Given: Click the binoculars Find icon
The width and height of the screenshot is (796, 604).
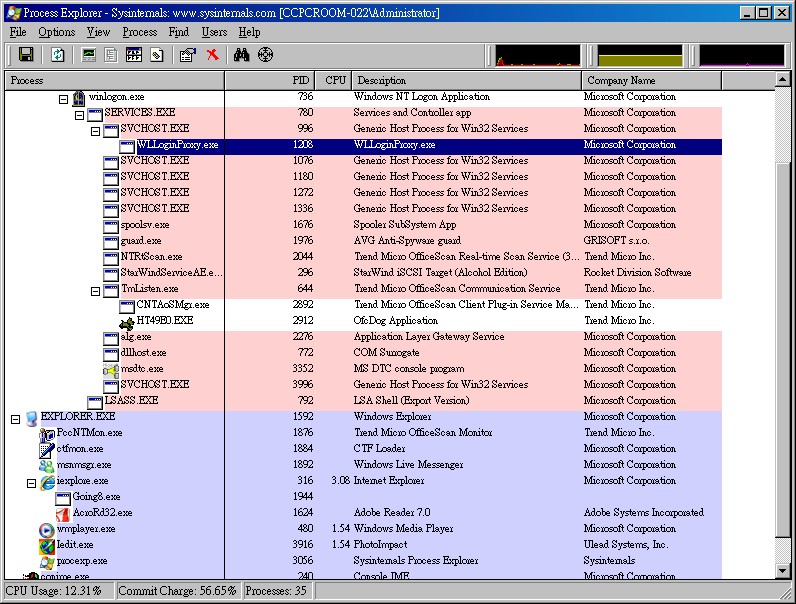Looking at the screenshot, I should [242, 54].
